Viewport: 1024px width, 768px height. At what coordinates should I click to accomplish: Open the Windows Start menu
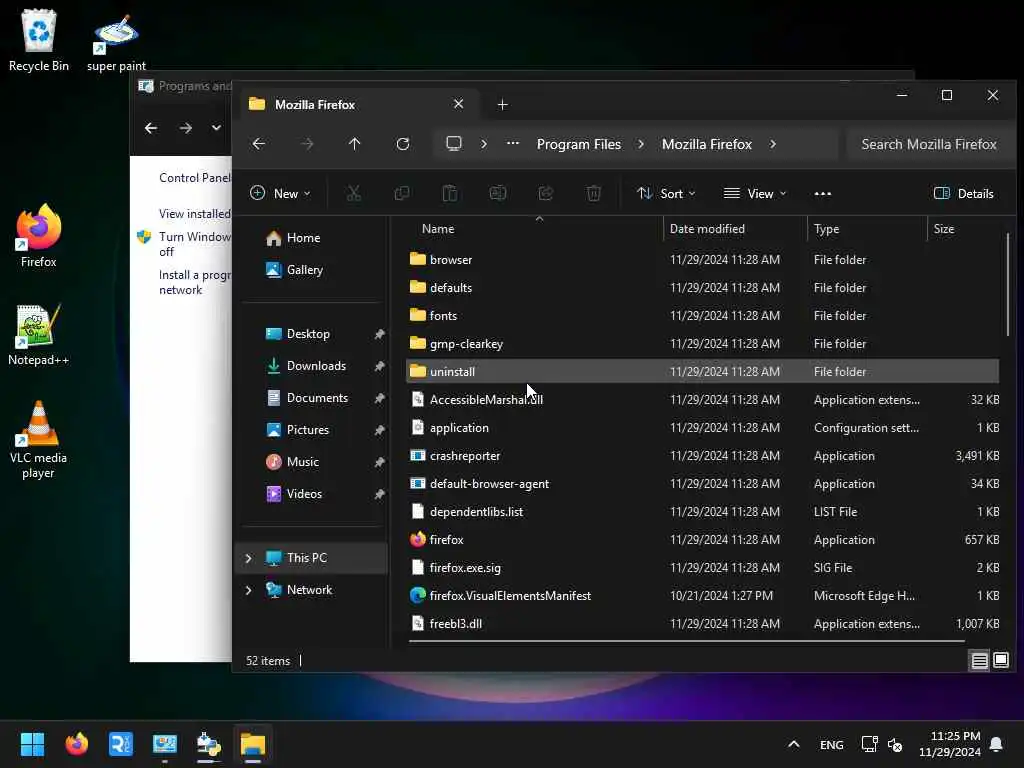32,744
